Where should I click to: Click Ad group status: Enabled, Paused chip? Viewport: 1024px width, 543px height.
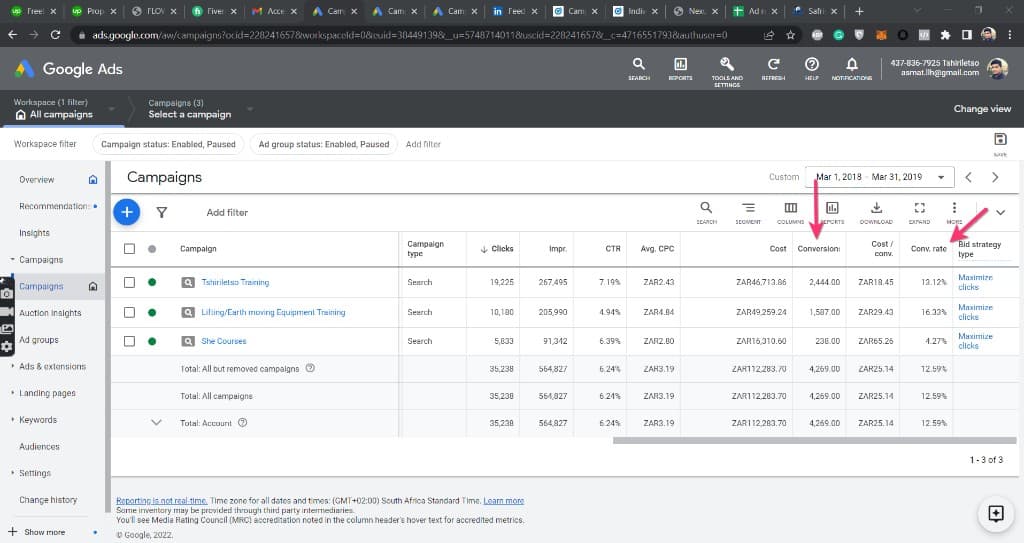point(323,144)
